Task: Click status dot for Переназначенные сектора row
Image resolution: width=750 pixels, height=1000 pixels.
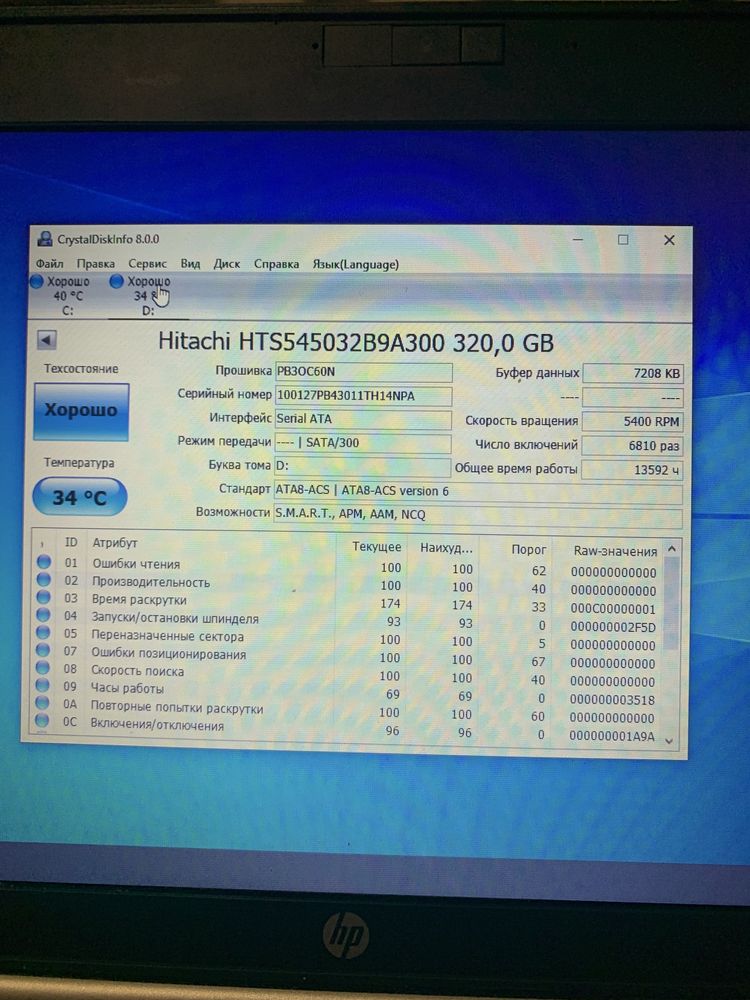Action: 43,632
